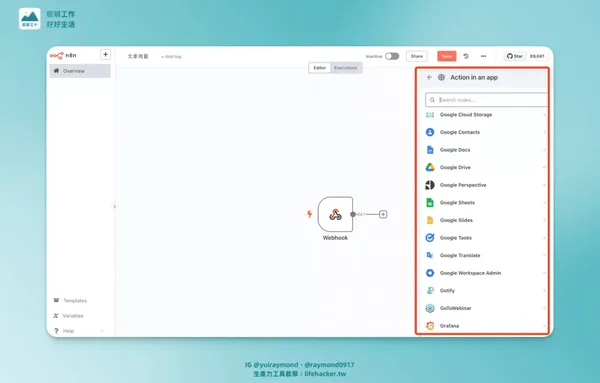Expand the Google Contacts arrow

coord(544,132)
